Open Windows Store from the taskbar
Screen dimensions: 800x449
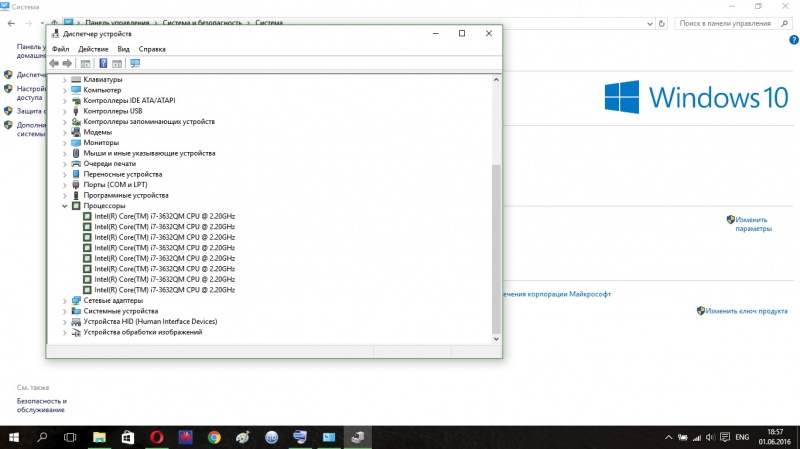click(x=128, y=437)
